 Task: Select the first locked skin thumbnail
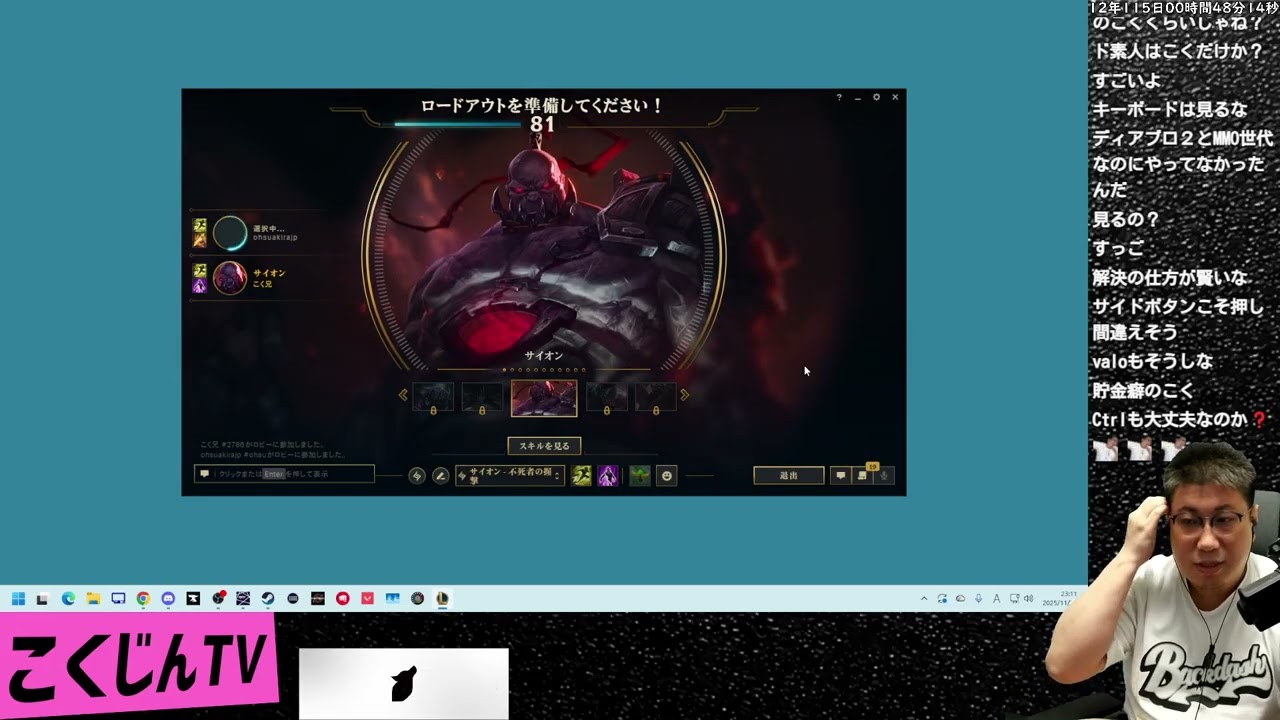click(x=433, y=397)
